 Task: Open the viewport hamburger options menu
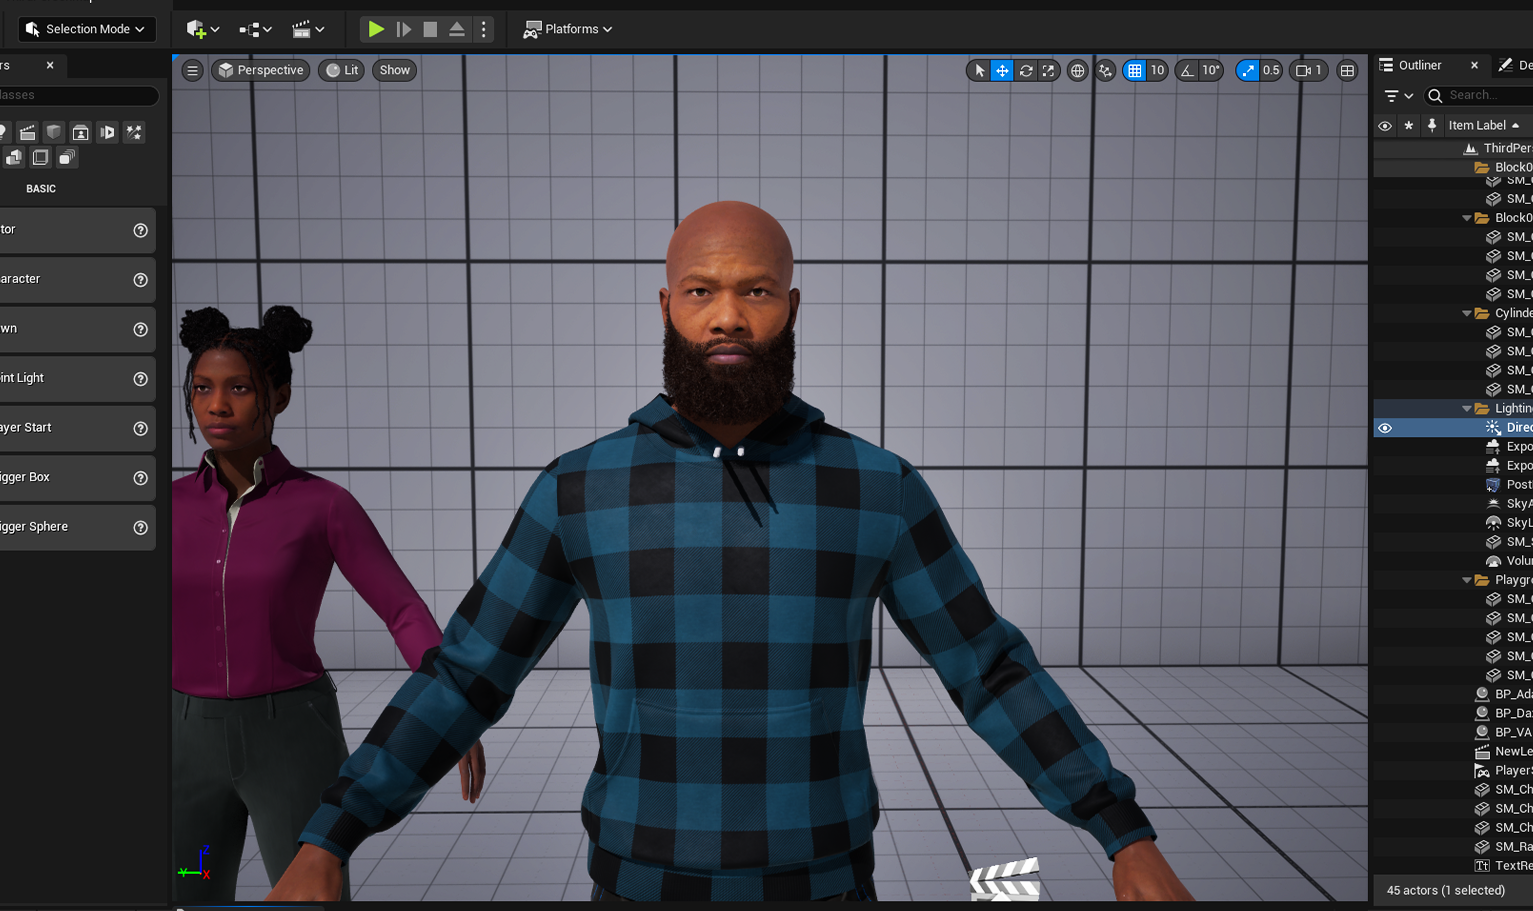pos(192,70)
